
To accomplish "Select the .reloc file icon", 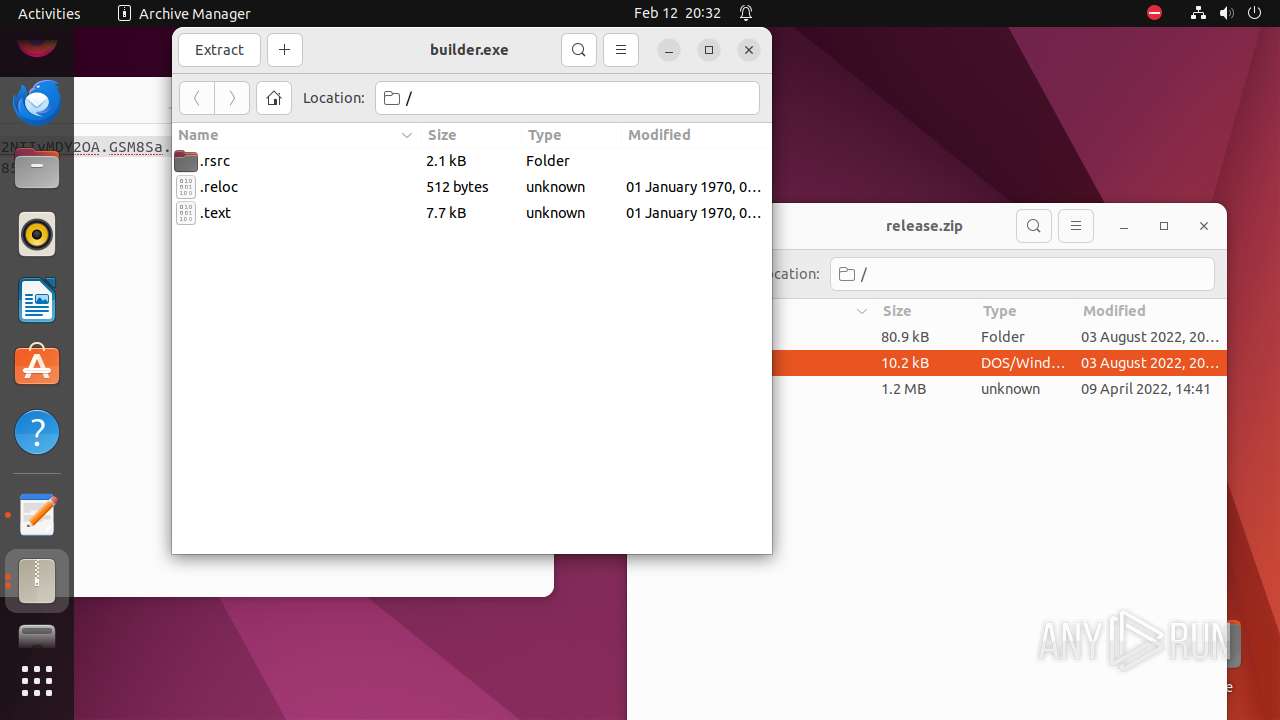I will coord(186,187).
